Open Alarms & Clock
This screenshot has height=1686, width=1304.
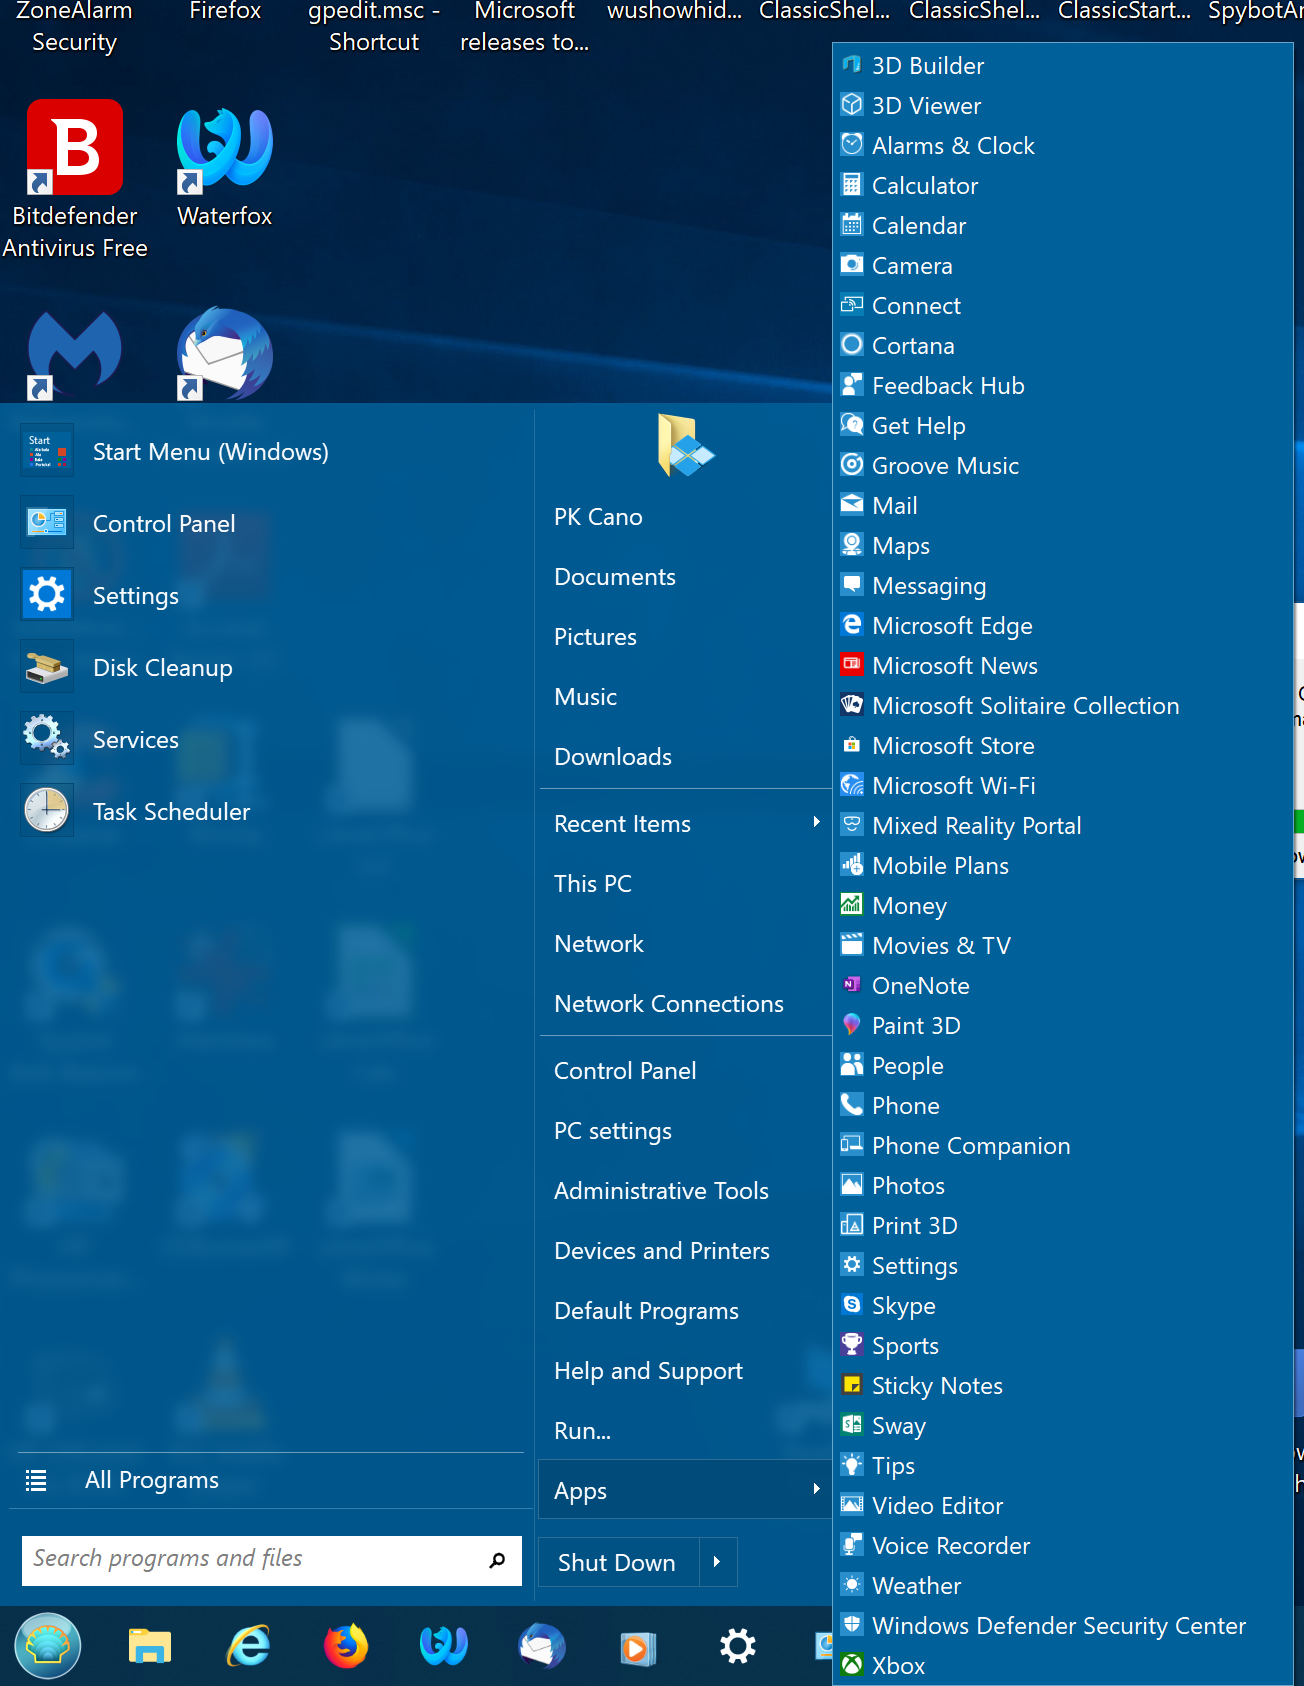coord(1063,146)
